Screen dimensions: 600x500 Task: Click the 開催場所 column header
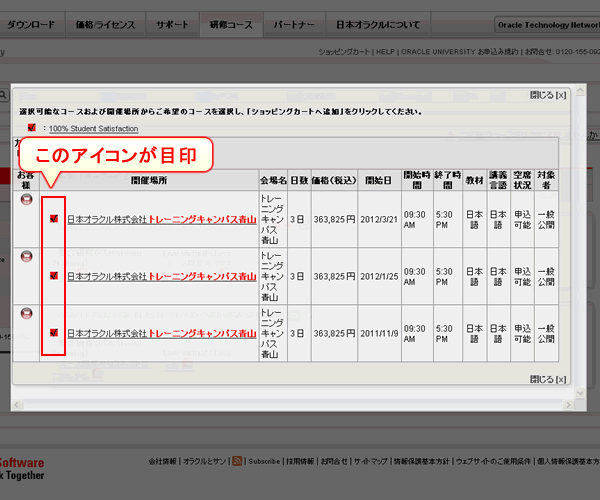click(x=149, y=180)
